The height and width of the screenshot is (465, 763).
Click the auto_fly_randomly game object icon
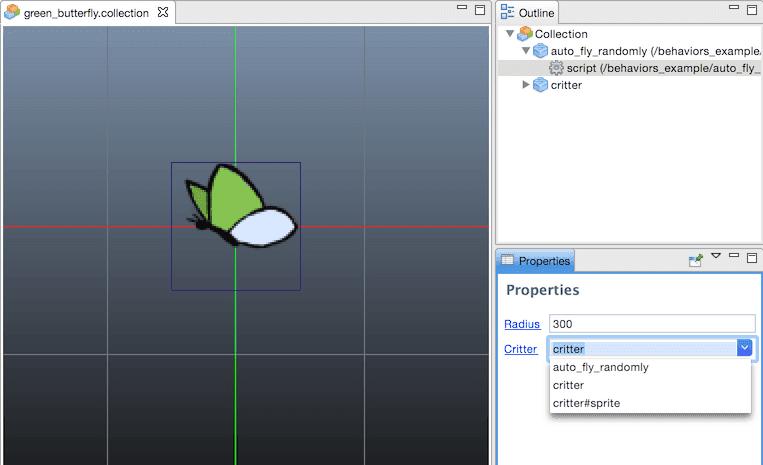click(540, 51)
